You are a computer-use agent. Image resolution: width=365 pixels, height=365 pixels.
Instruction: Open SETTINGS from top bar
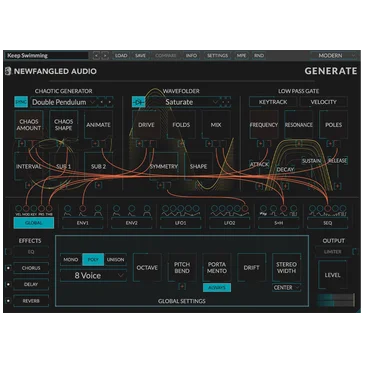click(x=217, y=56)
